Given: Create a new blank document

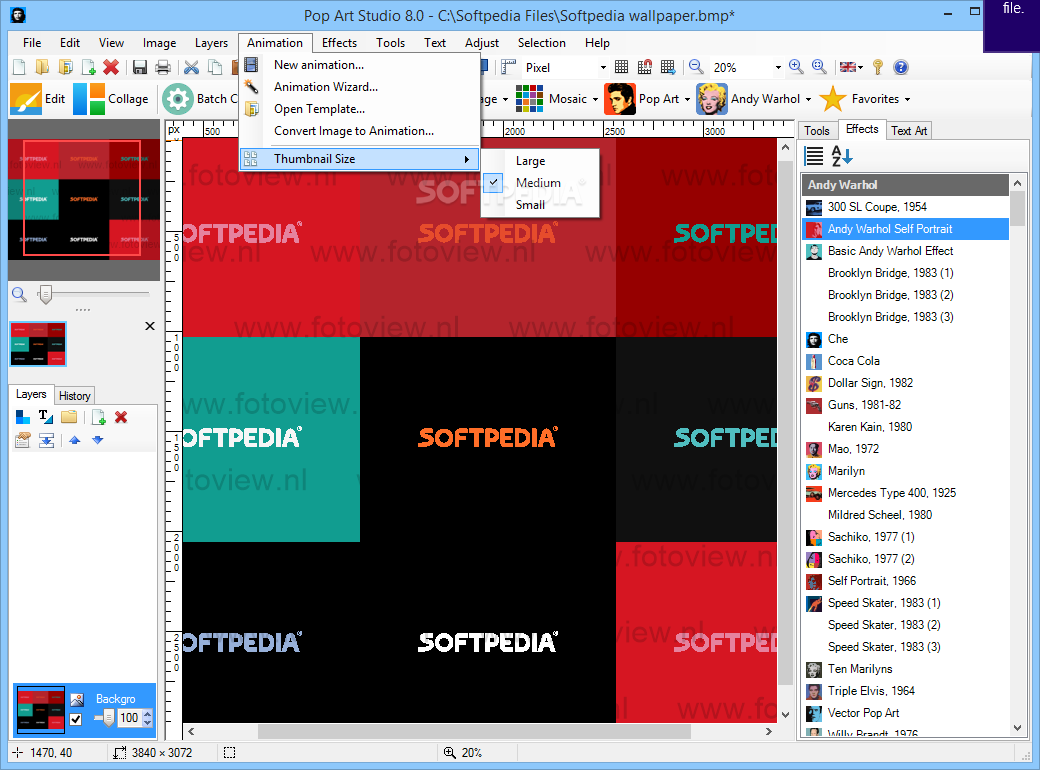Looking at the screenshot, I should click(19, 67).
